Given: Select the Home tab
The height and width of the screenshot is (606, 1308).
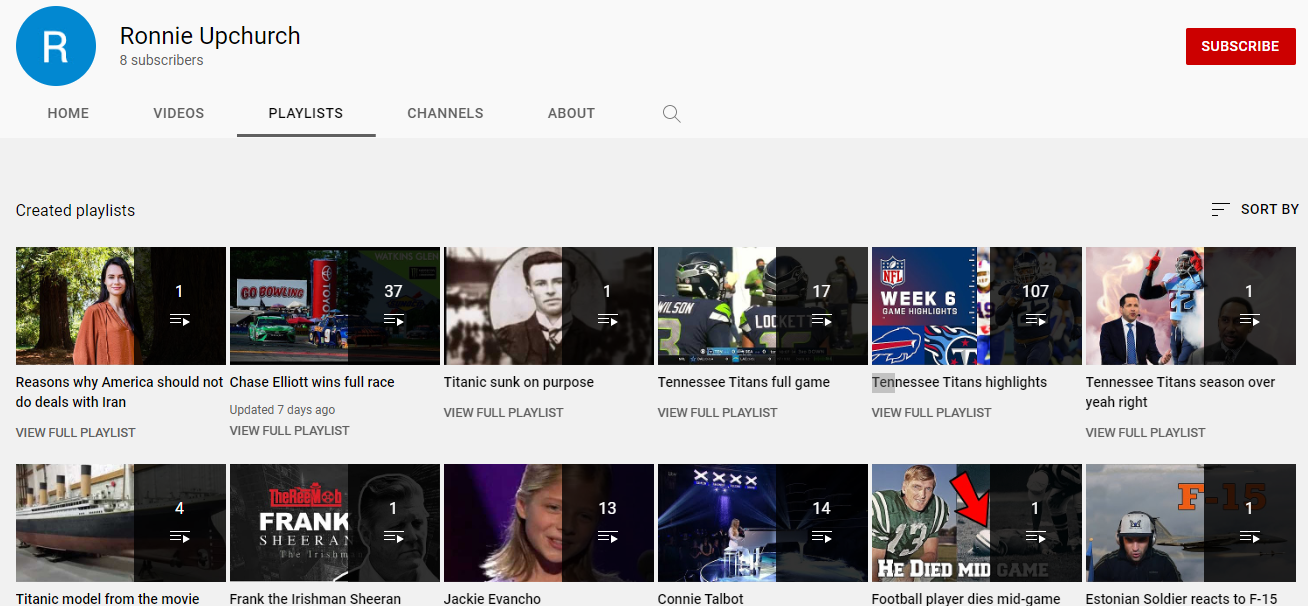Looking at the screenshot, I should click(x=68, y=114).
